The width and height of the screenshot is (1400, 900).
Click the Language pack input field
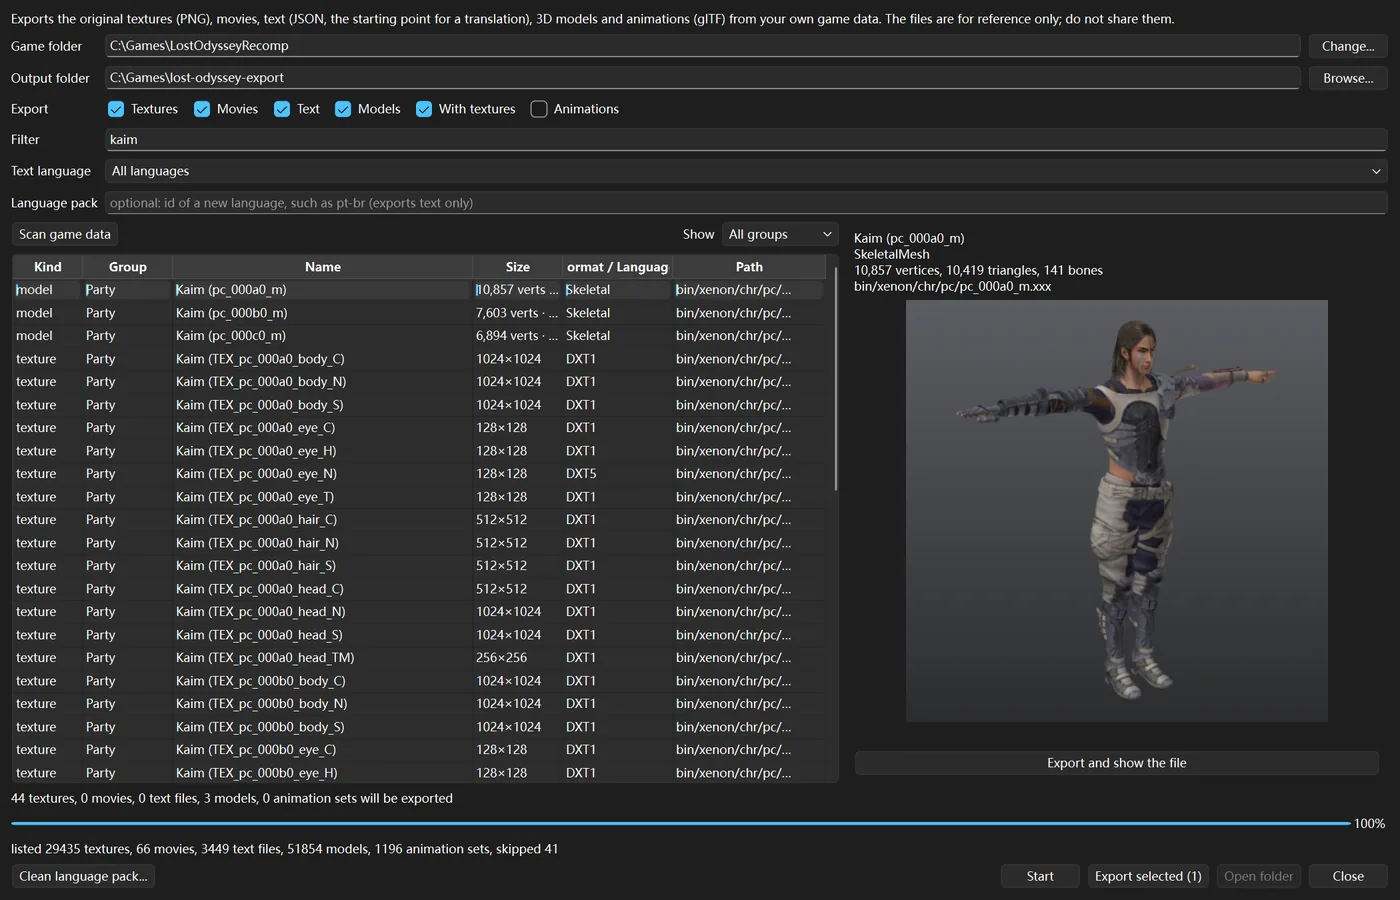pos(746,203)
